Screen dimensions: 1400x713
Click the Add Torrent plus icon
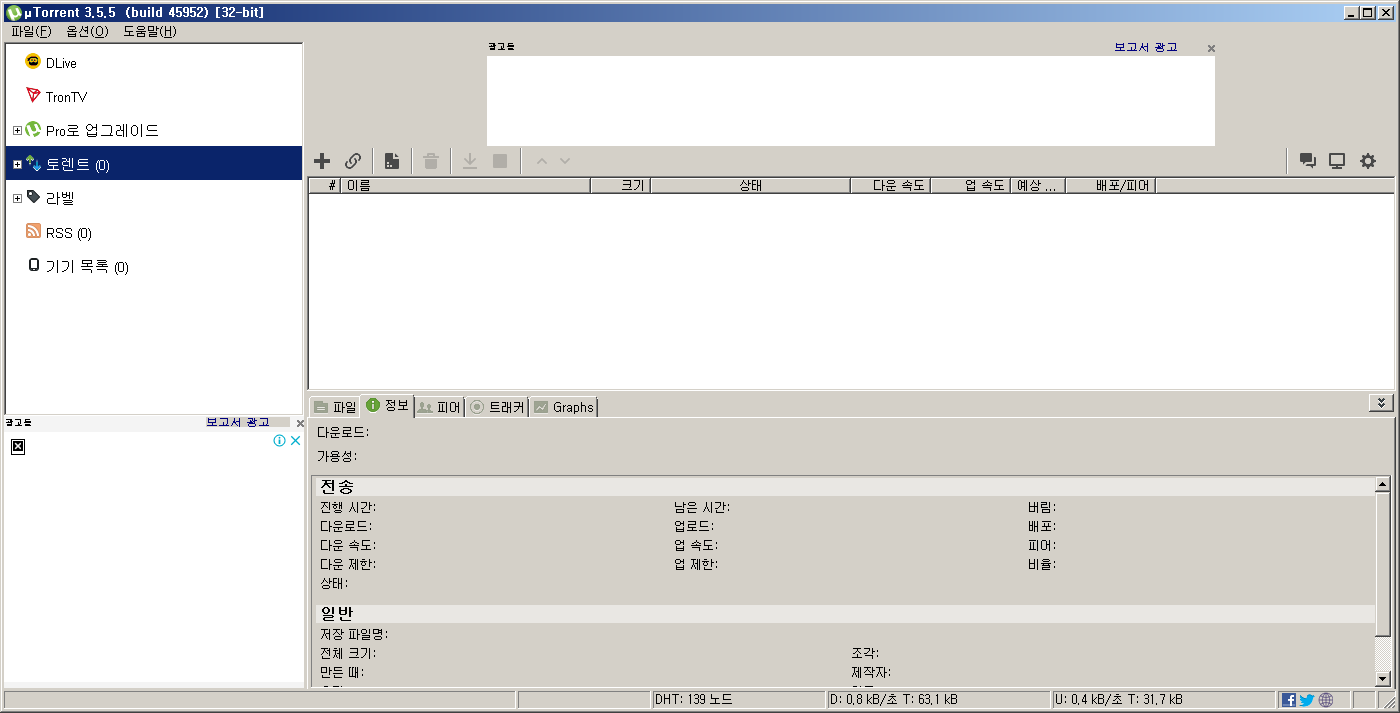[322, 161]
